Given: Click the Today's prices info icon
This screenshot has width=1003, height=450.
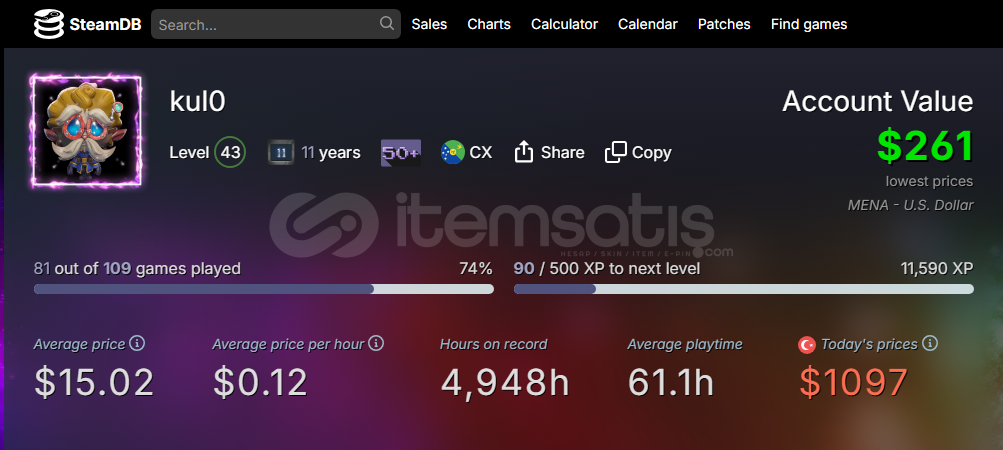Looking at the screenshot, I should coord(930,343).
